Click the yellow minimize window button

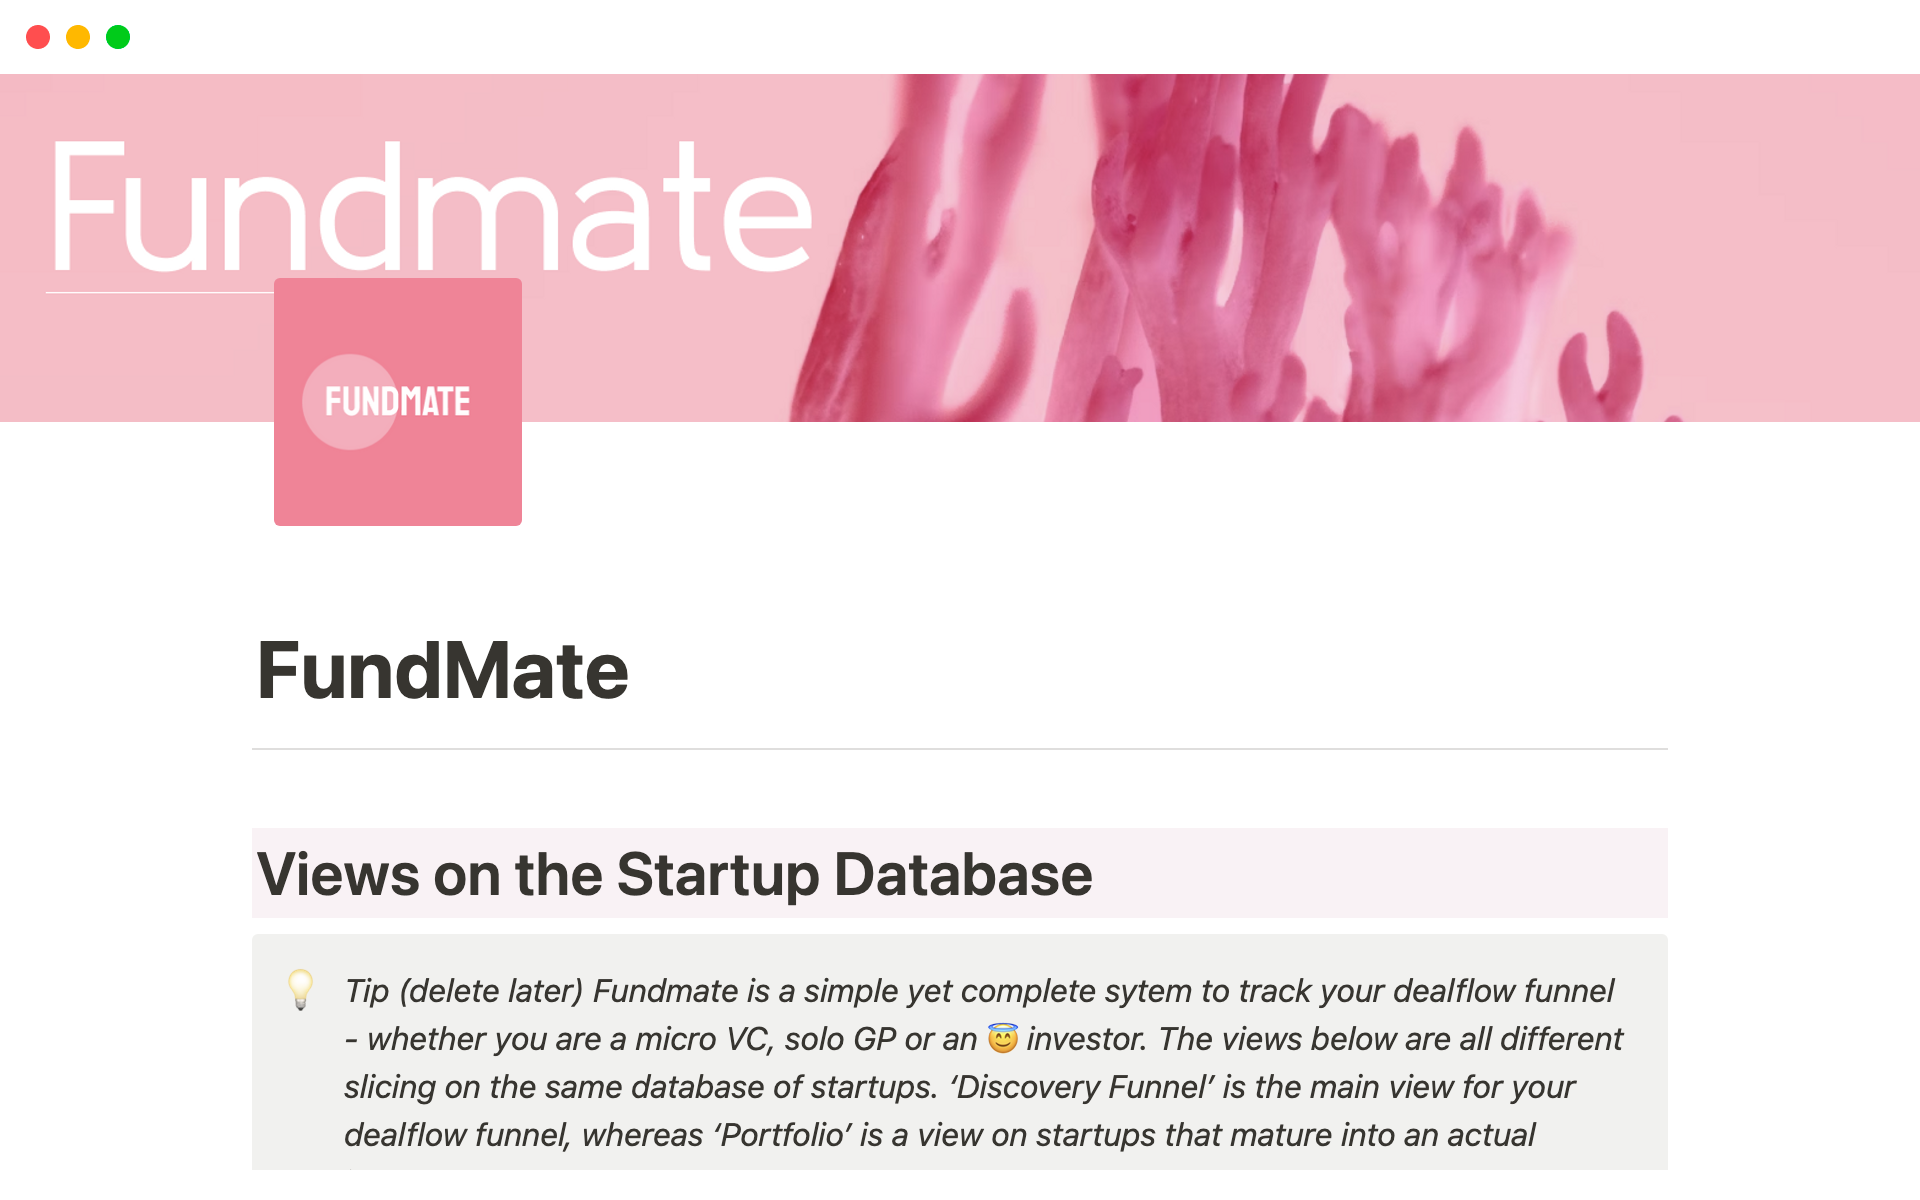tap(78, 37)
